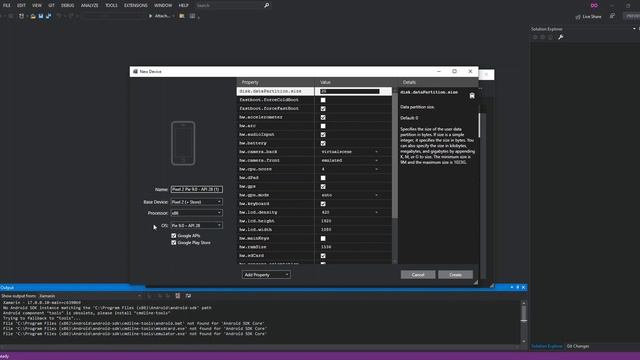Open the Show output from dropdown
Viewport: 640px width, 360px height.
90,296
